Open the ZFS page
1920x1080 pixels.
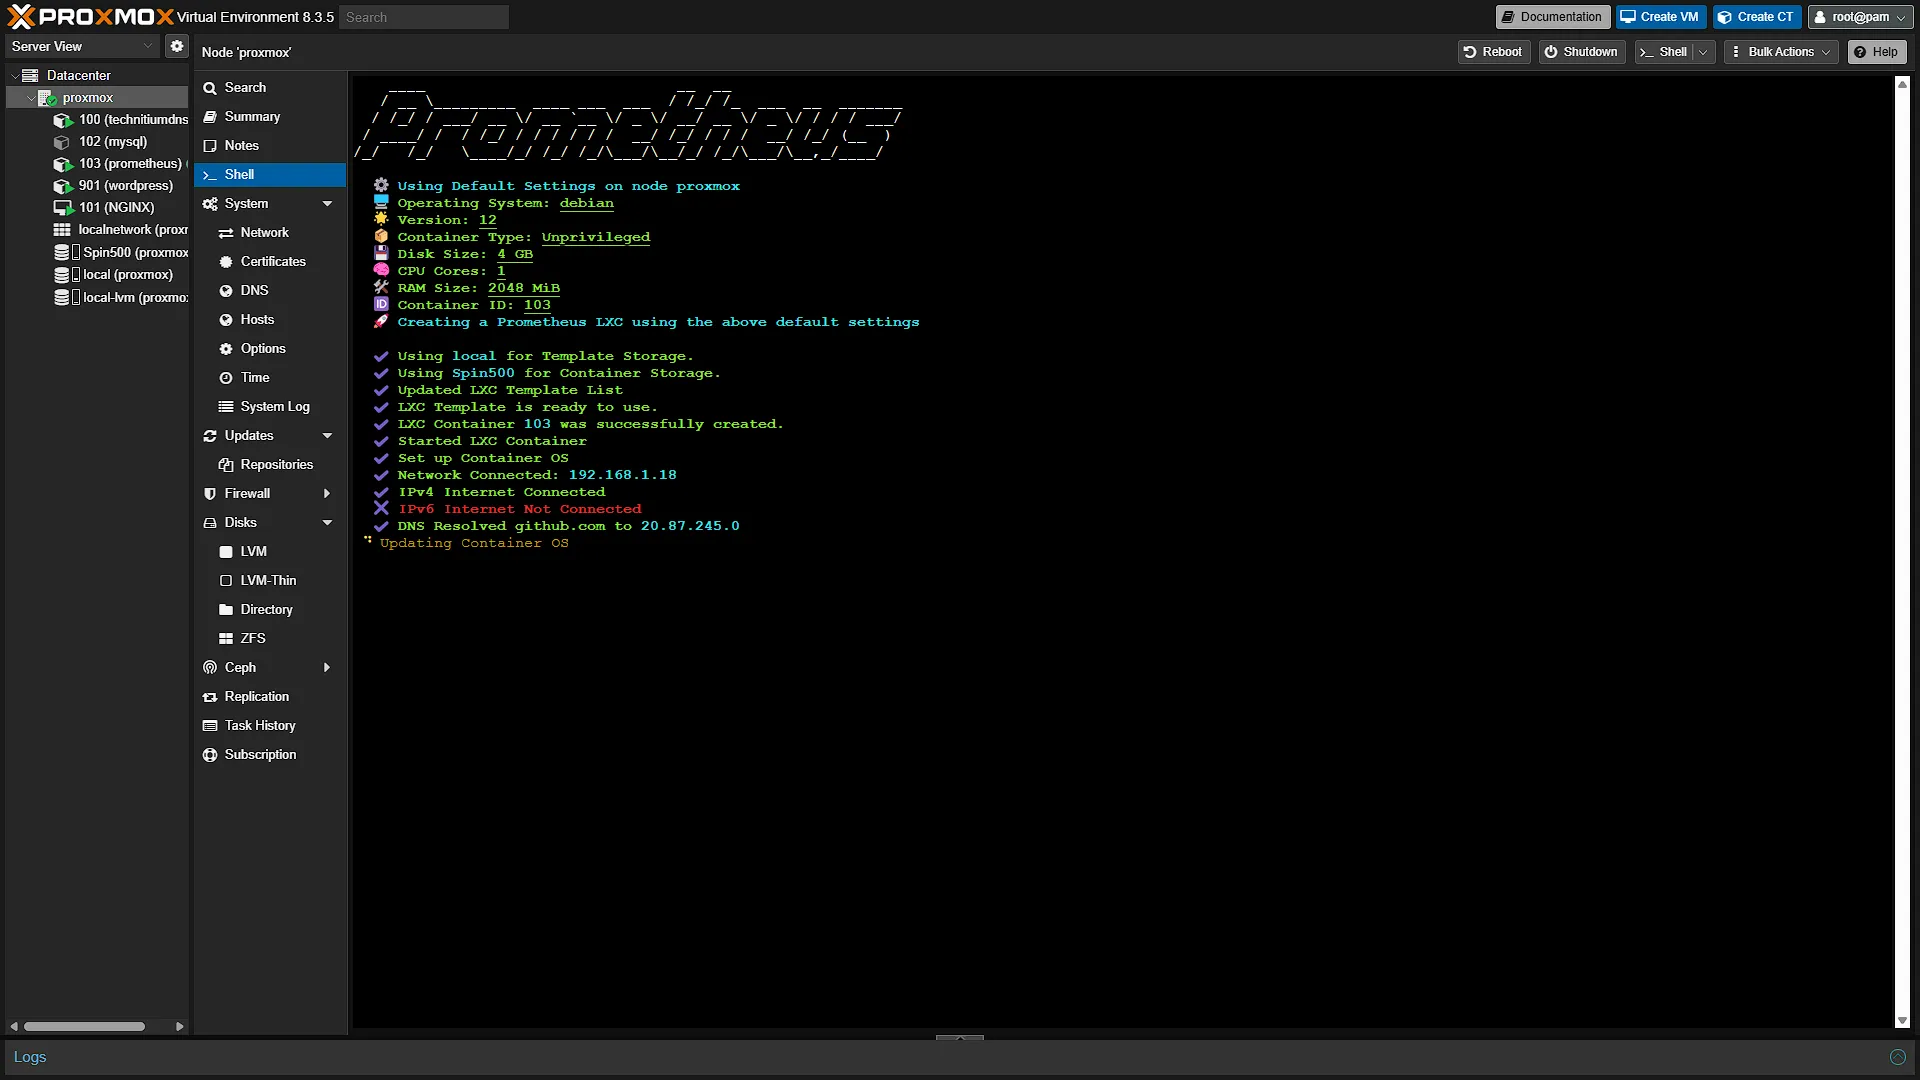click(270, 639)
